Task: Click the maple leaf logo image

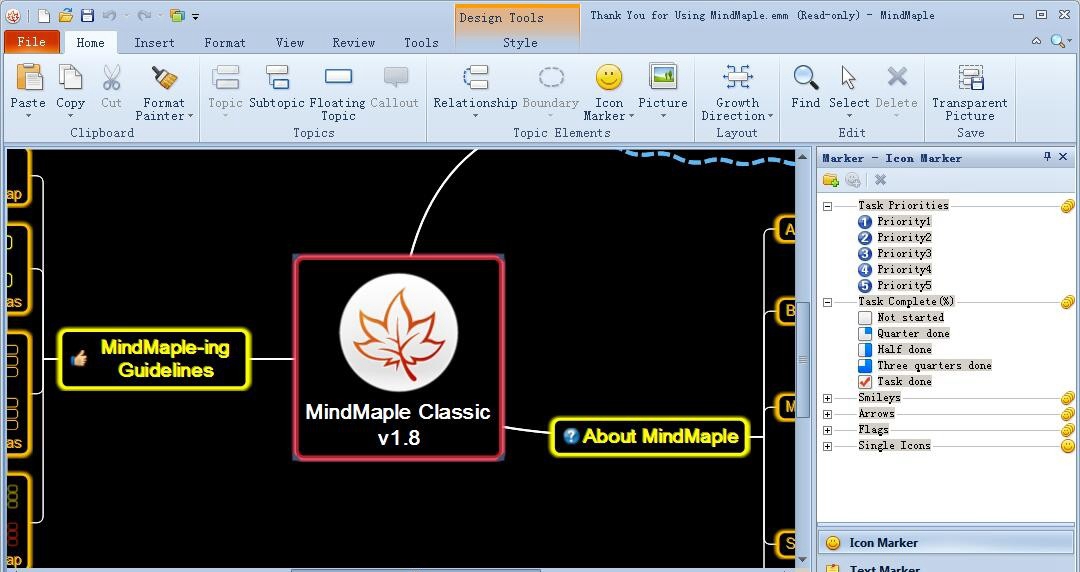Action: 399,332
